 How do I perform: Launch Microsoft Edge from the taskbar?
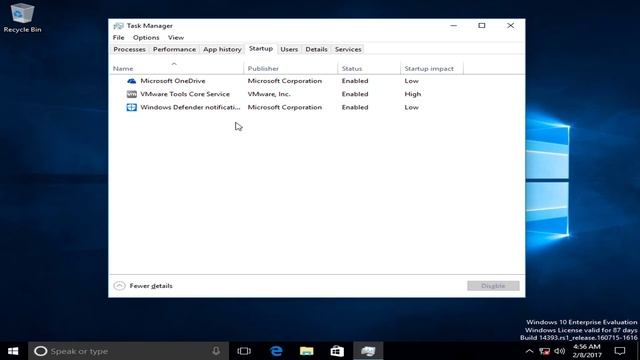pyautogui.click(x=276, y=351)
